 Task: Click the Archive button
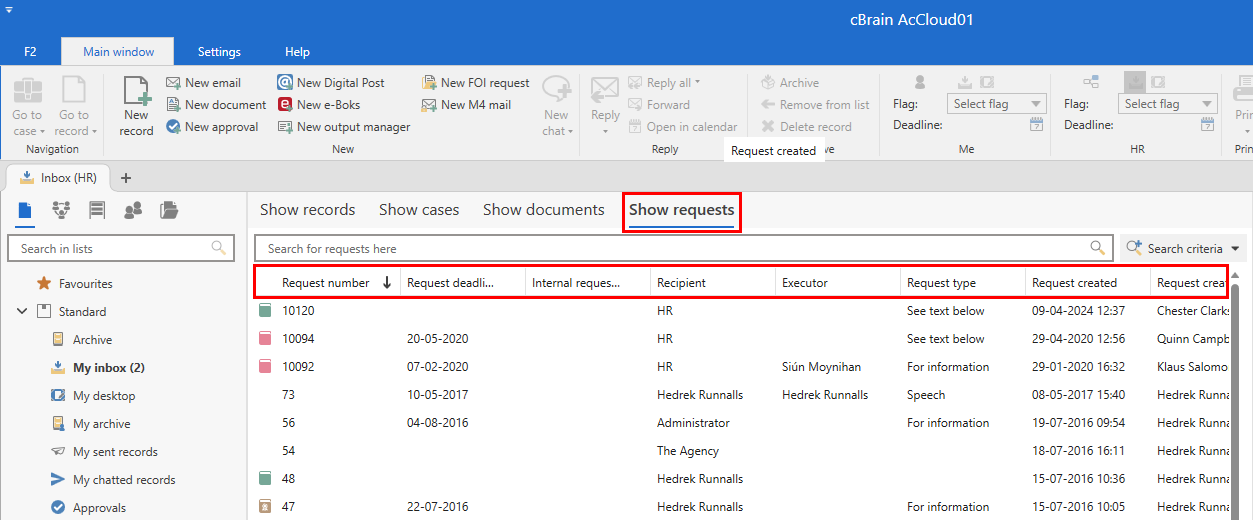point(790,83)
